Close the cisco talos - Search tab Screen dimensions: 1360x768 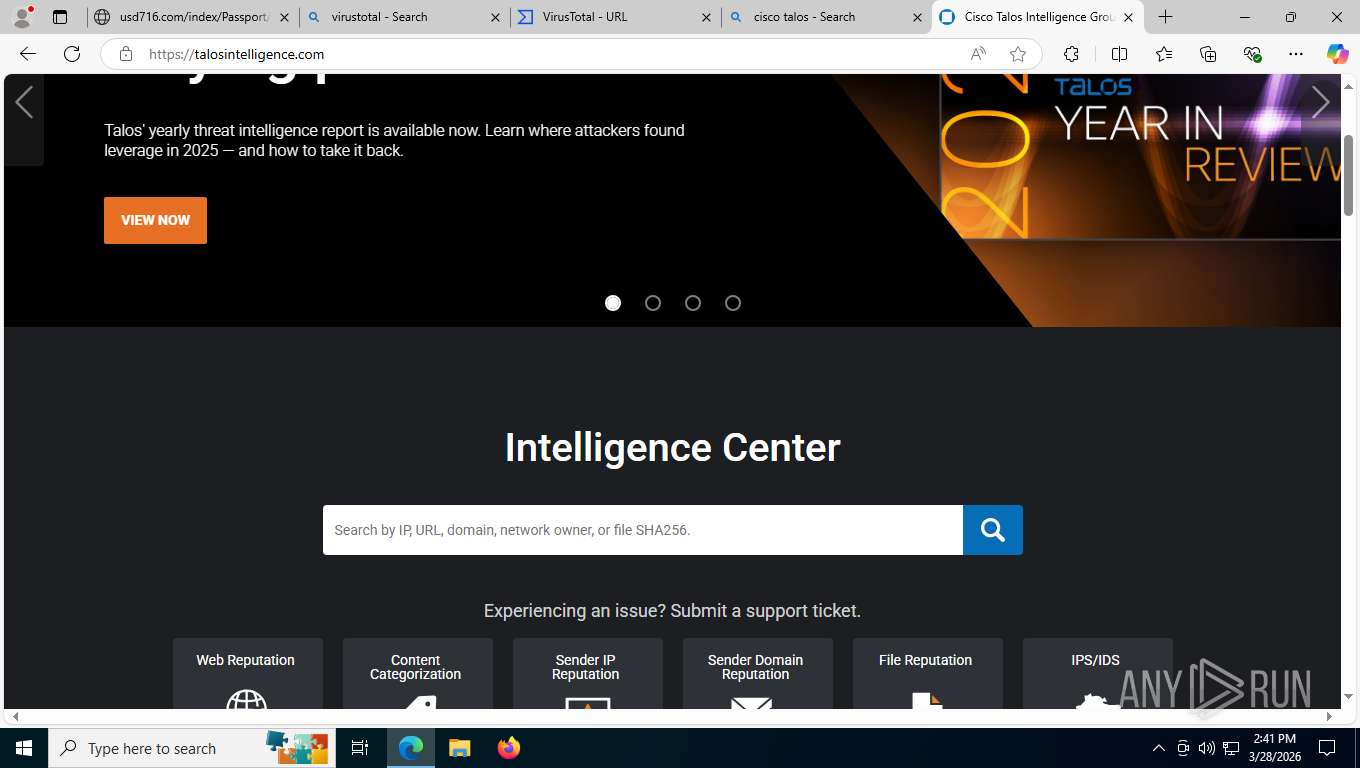[x=917, y=17]
